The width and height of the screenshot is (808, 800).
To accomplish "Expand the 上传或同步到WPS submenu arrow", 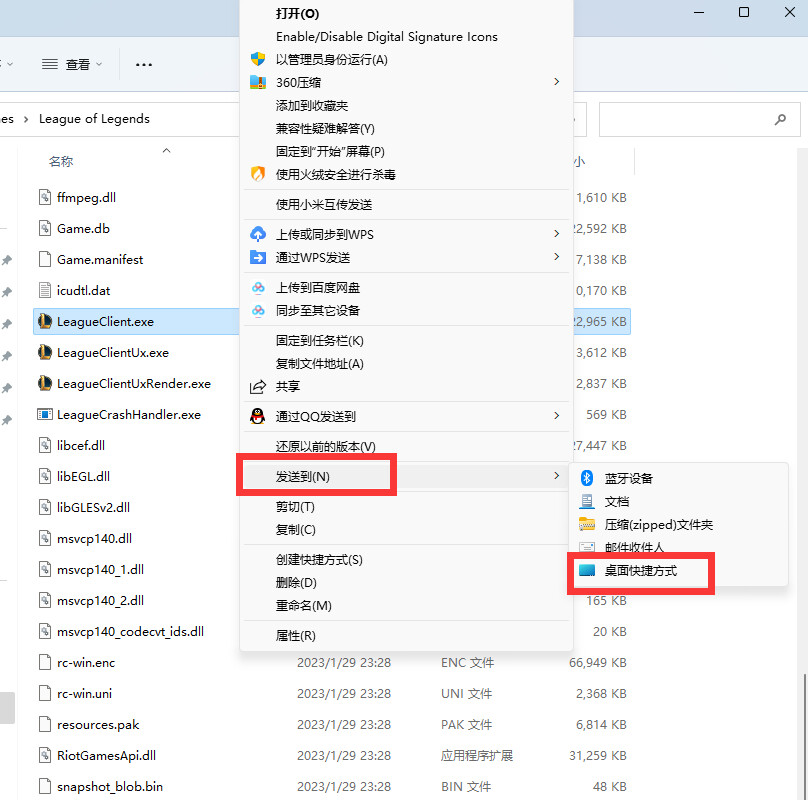I will [557, 234].
